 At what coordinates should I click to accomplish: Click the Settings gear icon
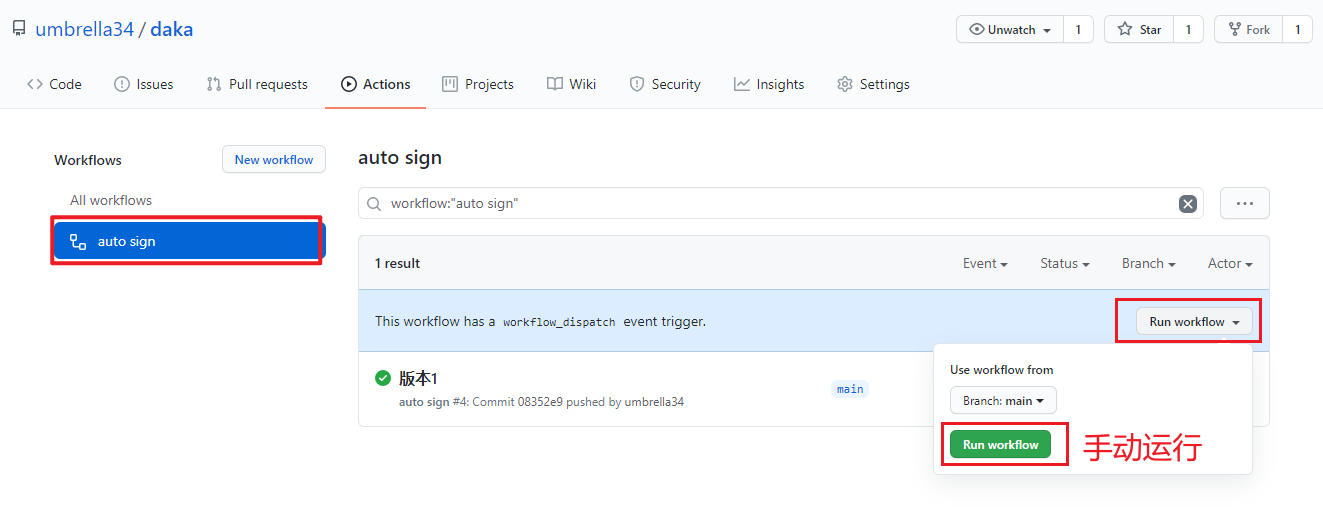[x=845, y=84]
